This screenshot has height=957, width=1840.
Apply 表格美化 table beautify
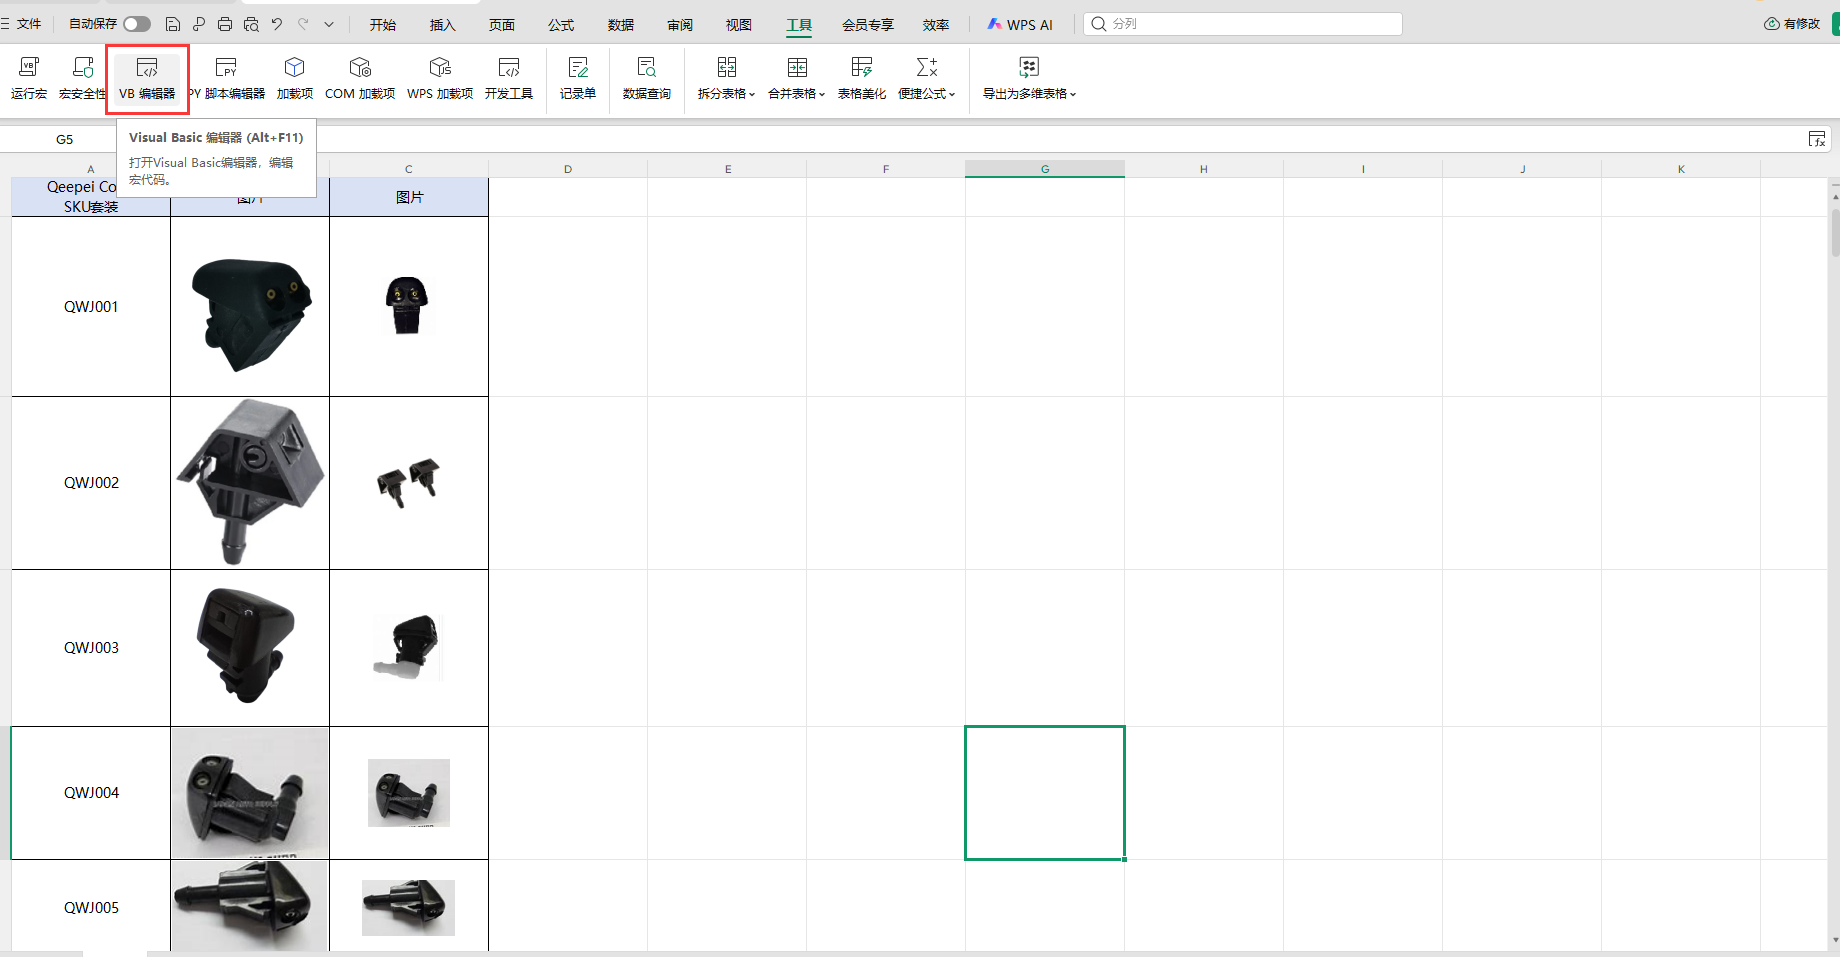point(862,78)
